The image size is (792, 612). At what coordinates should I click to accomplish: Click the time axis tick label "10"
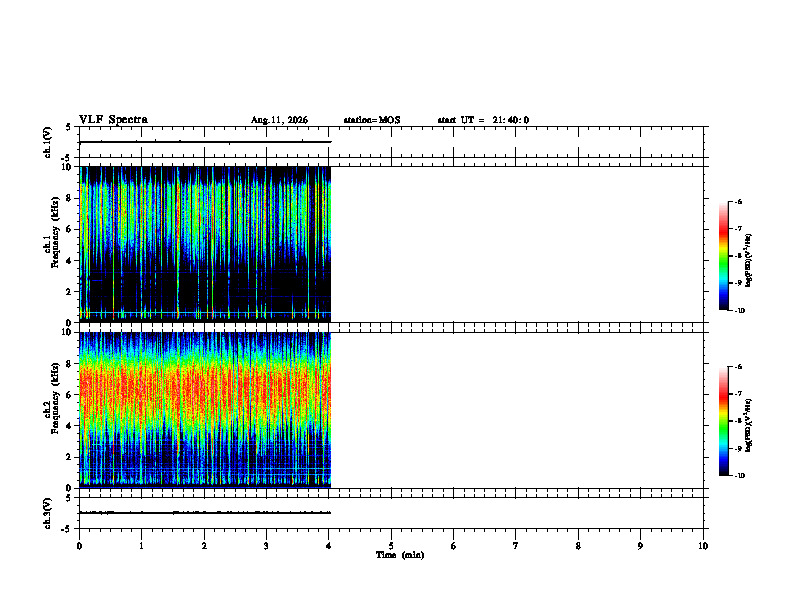(x=703, y=546)
